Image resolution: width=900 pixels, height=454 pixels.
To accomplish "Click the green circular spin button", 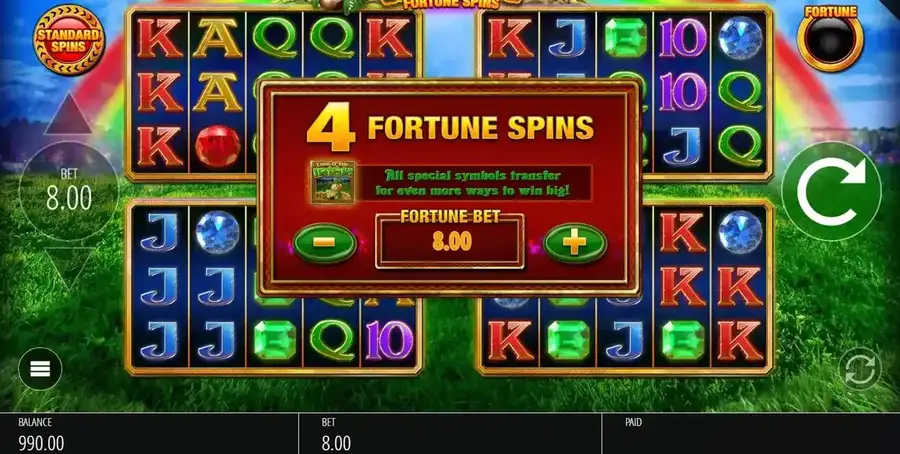I will [x=832, y=191].
